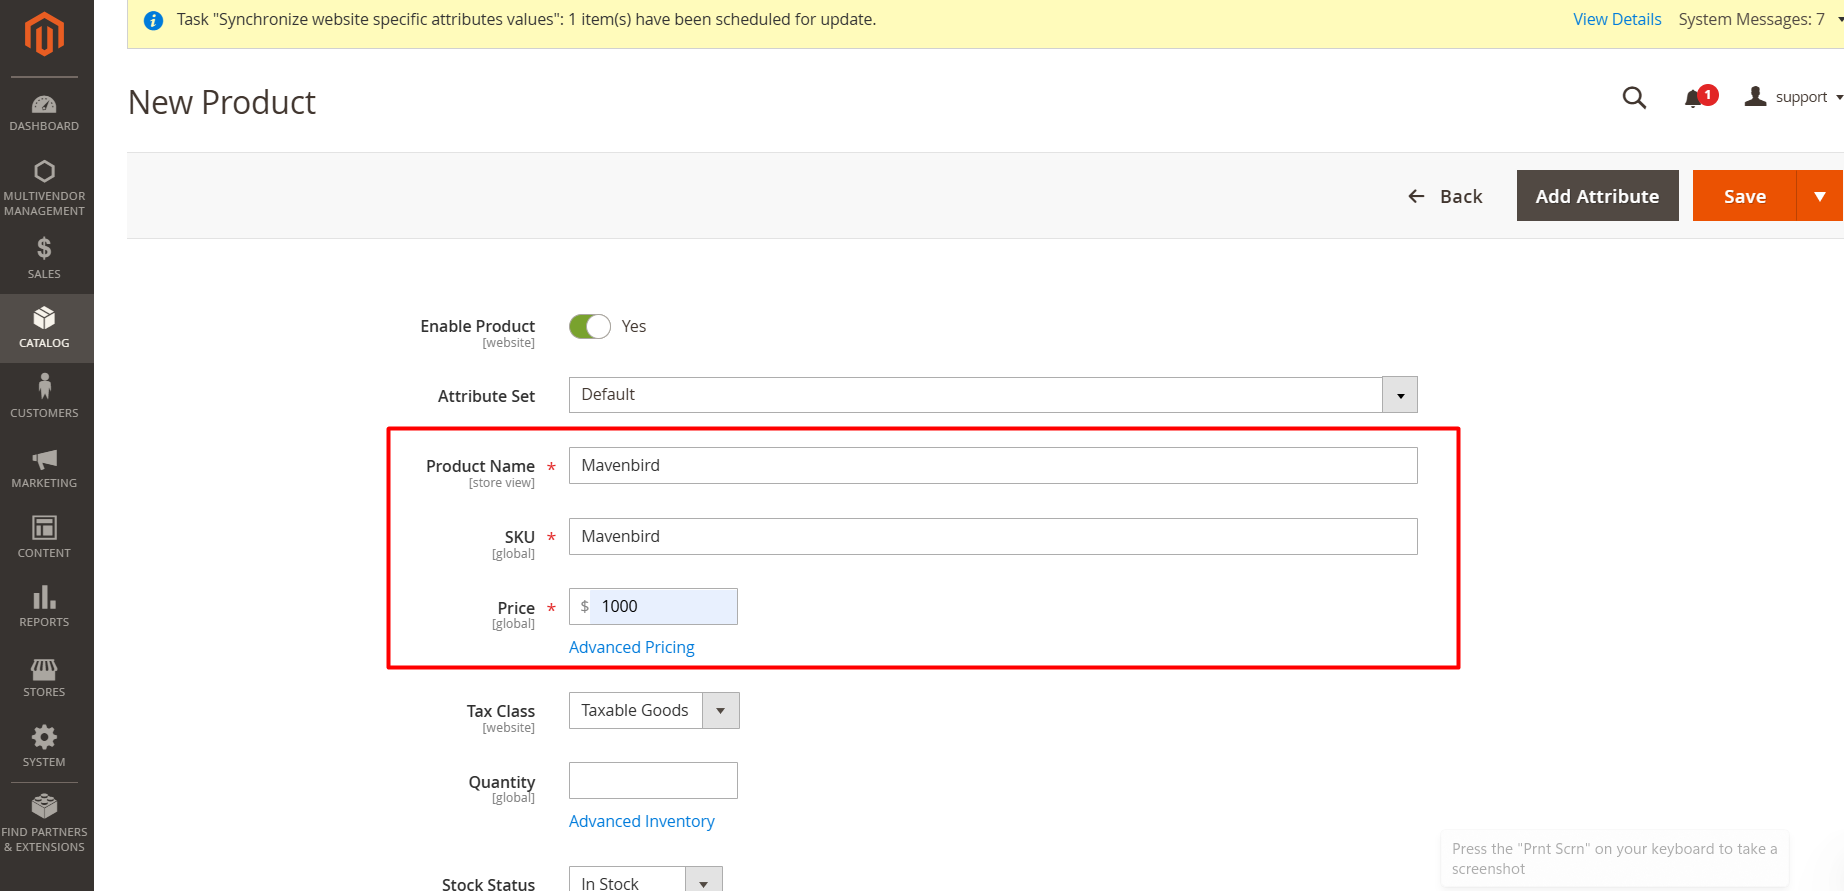Click the search magnifier icon

(x=1634, y=97)
